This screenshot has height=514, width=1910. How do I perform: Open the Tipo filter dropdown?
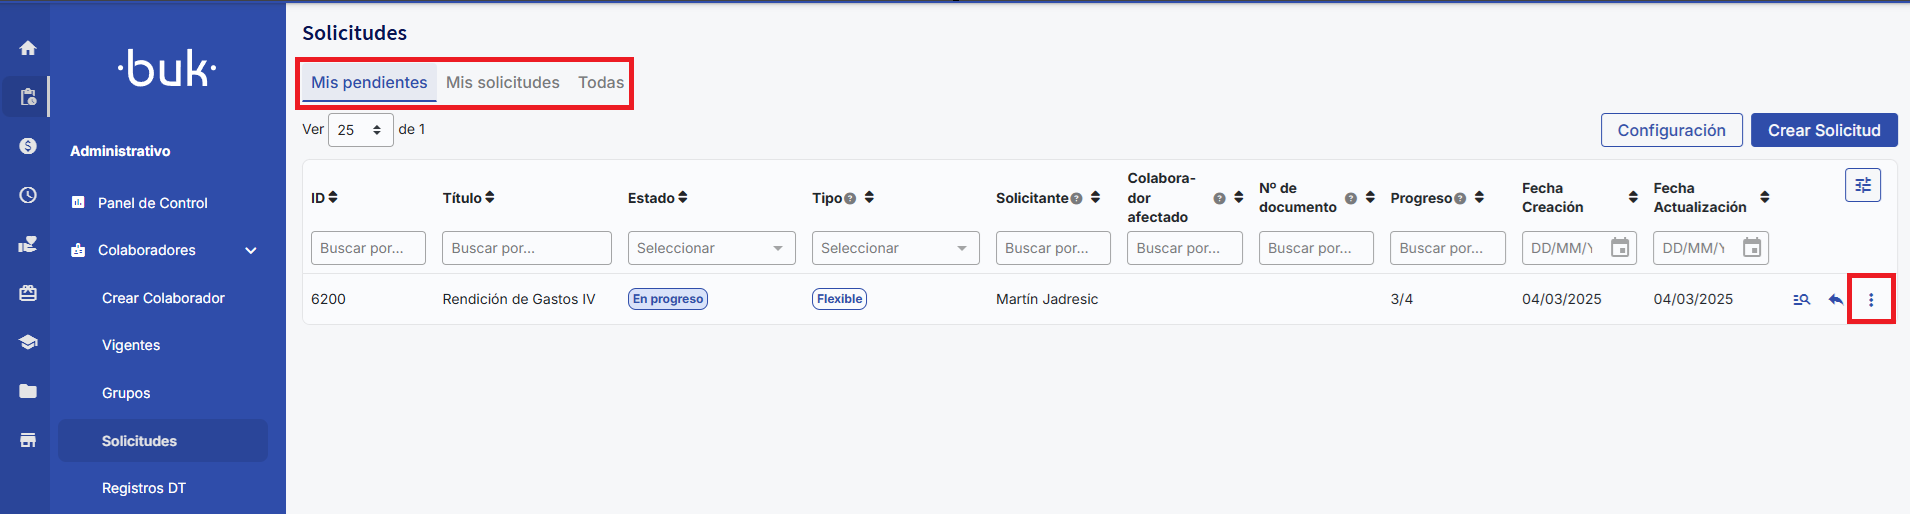click(x=895, y=248)
